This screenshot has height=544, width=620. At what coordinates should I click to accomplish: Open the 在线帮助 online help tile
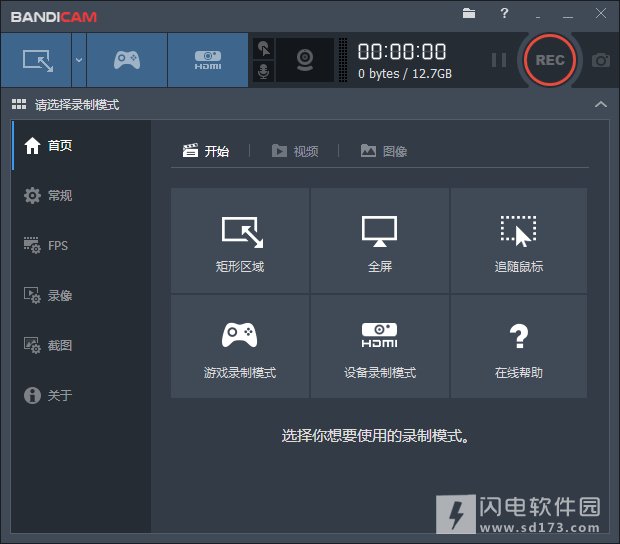[x=519, y=346]
